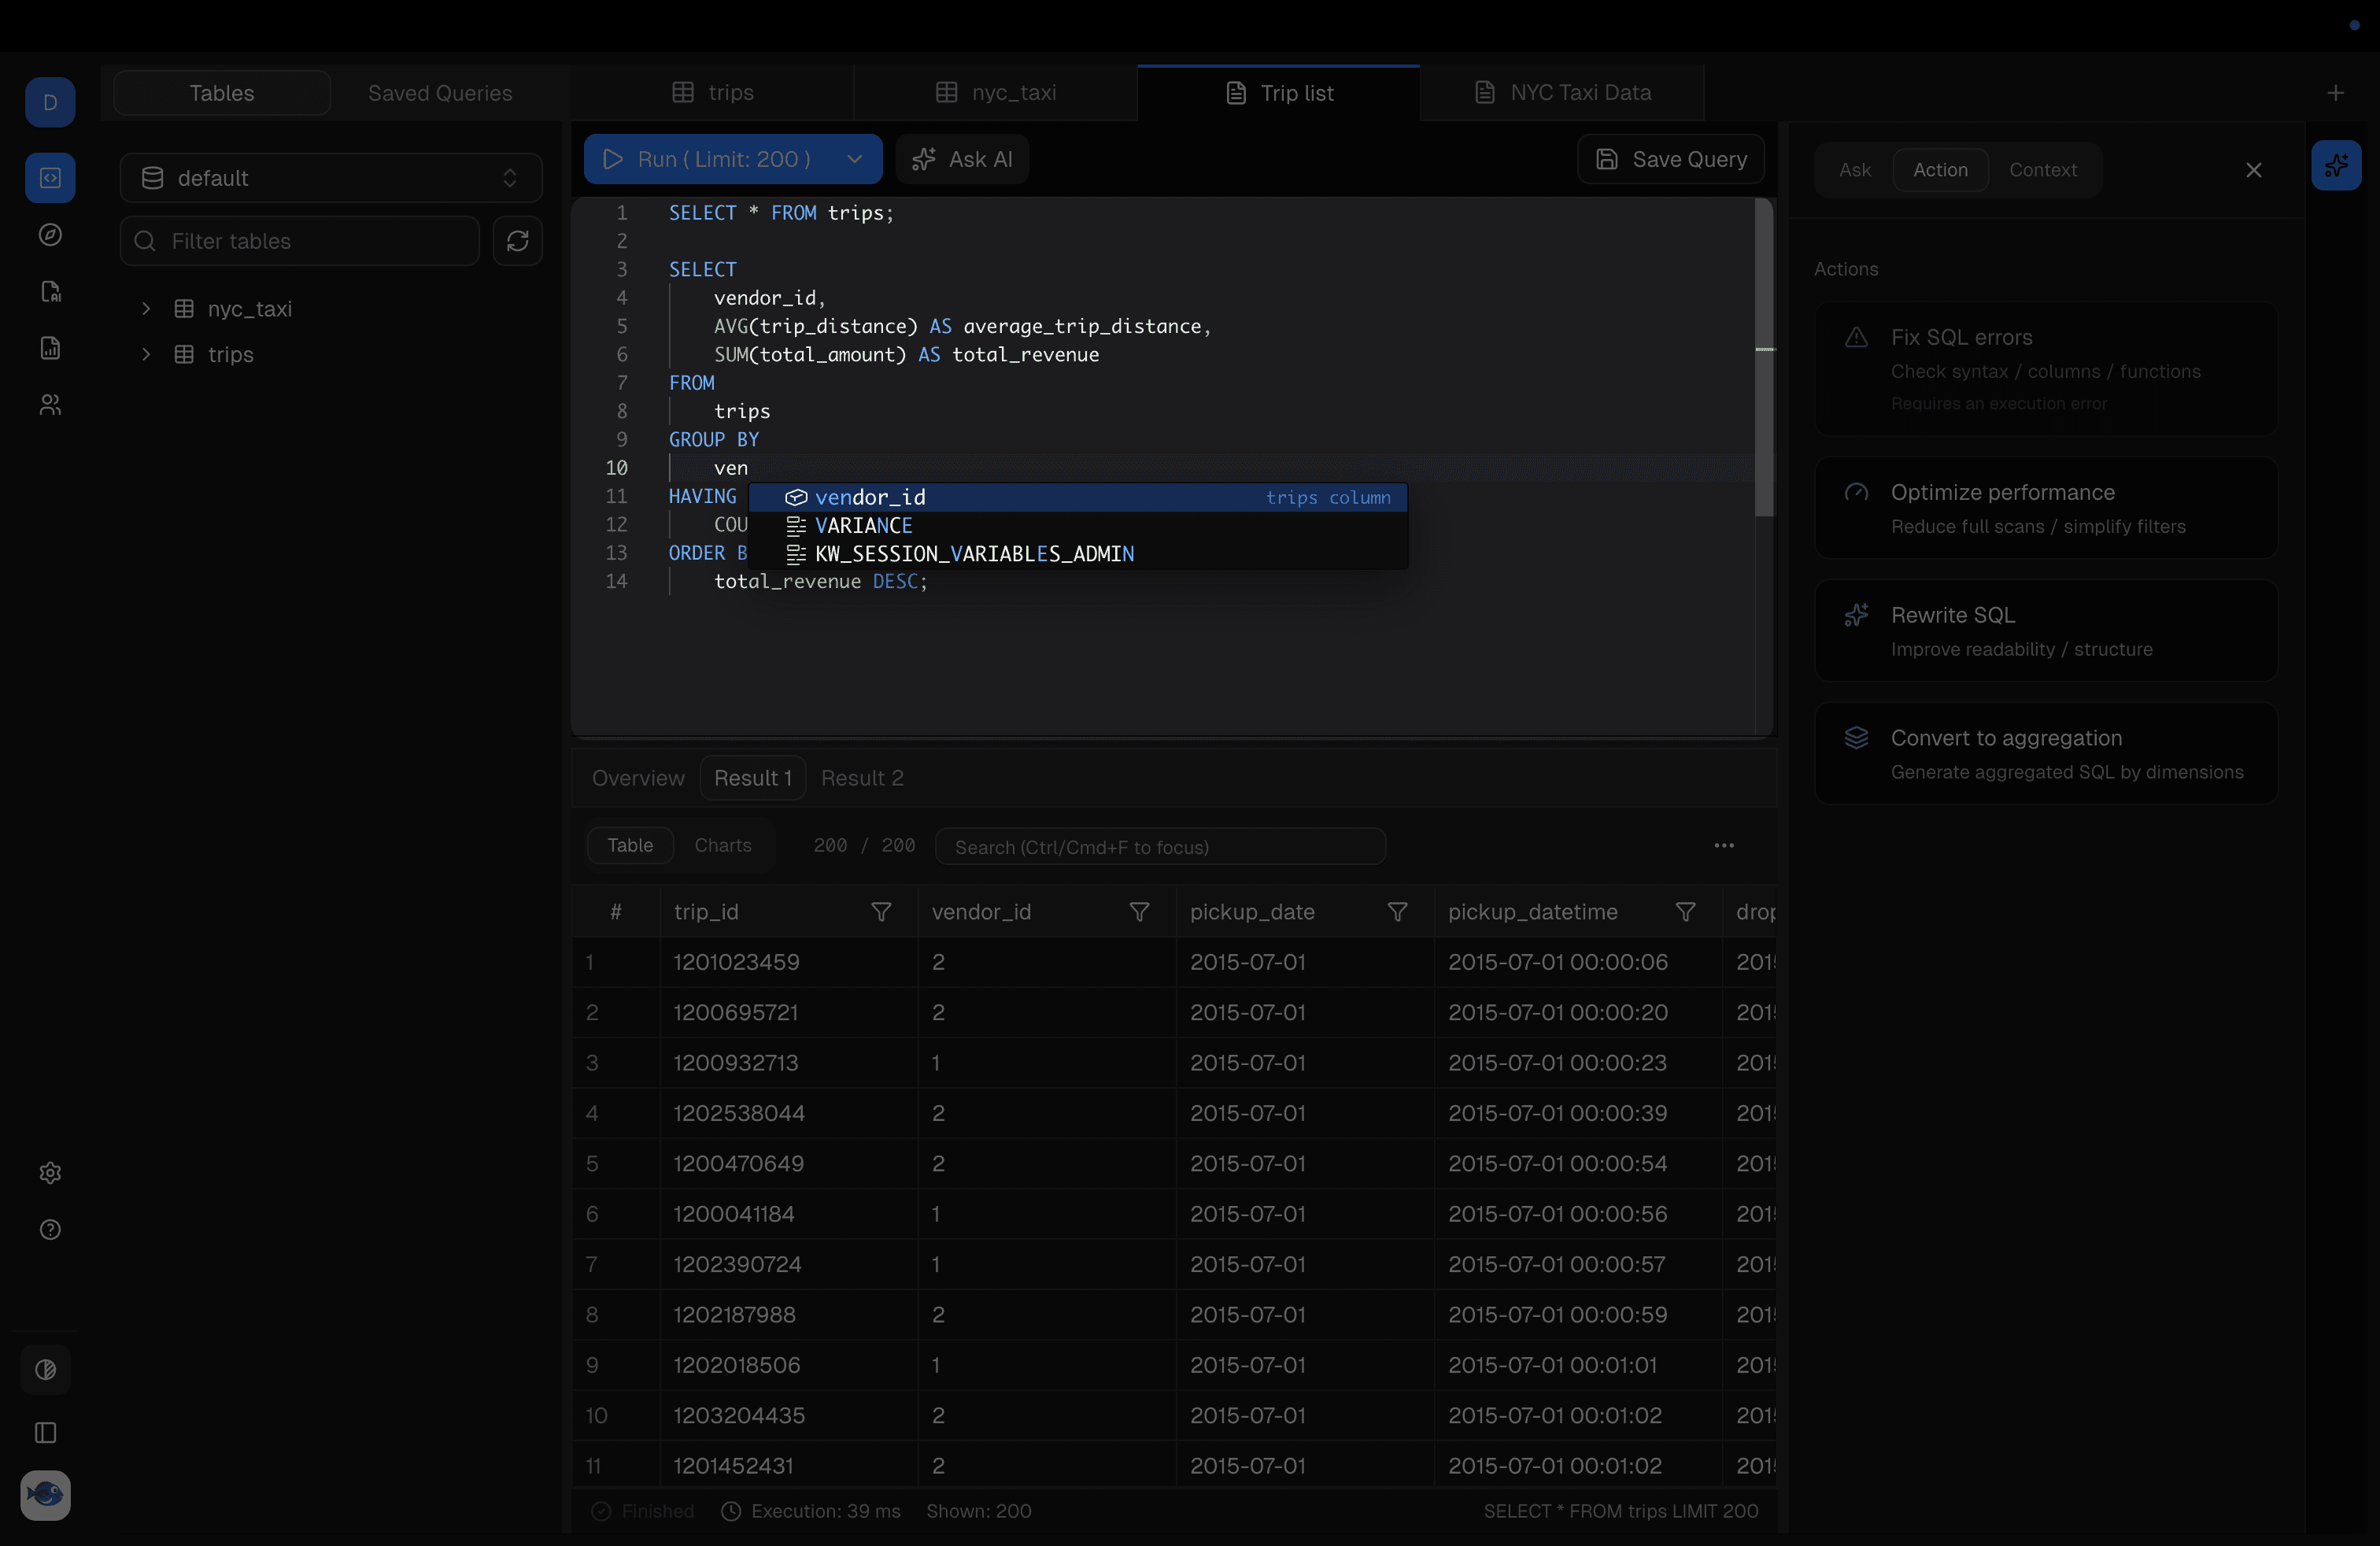The height and width of the screenshot is (1546, 2380).
Task: Switch to the Ask tab
Action: (1855, 170)
